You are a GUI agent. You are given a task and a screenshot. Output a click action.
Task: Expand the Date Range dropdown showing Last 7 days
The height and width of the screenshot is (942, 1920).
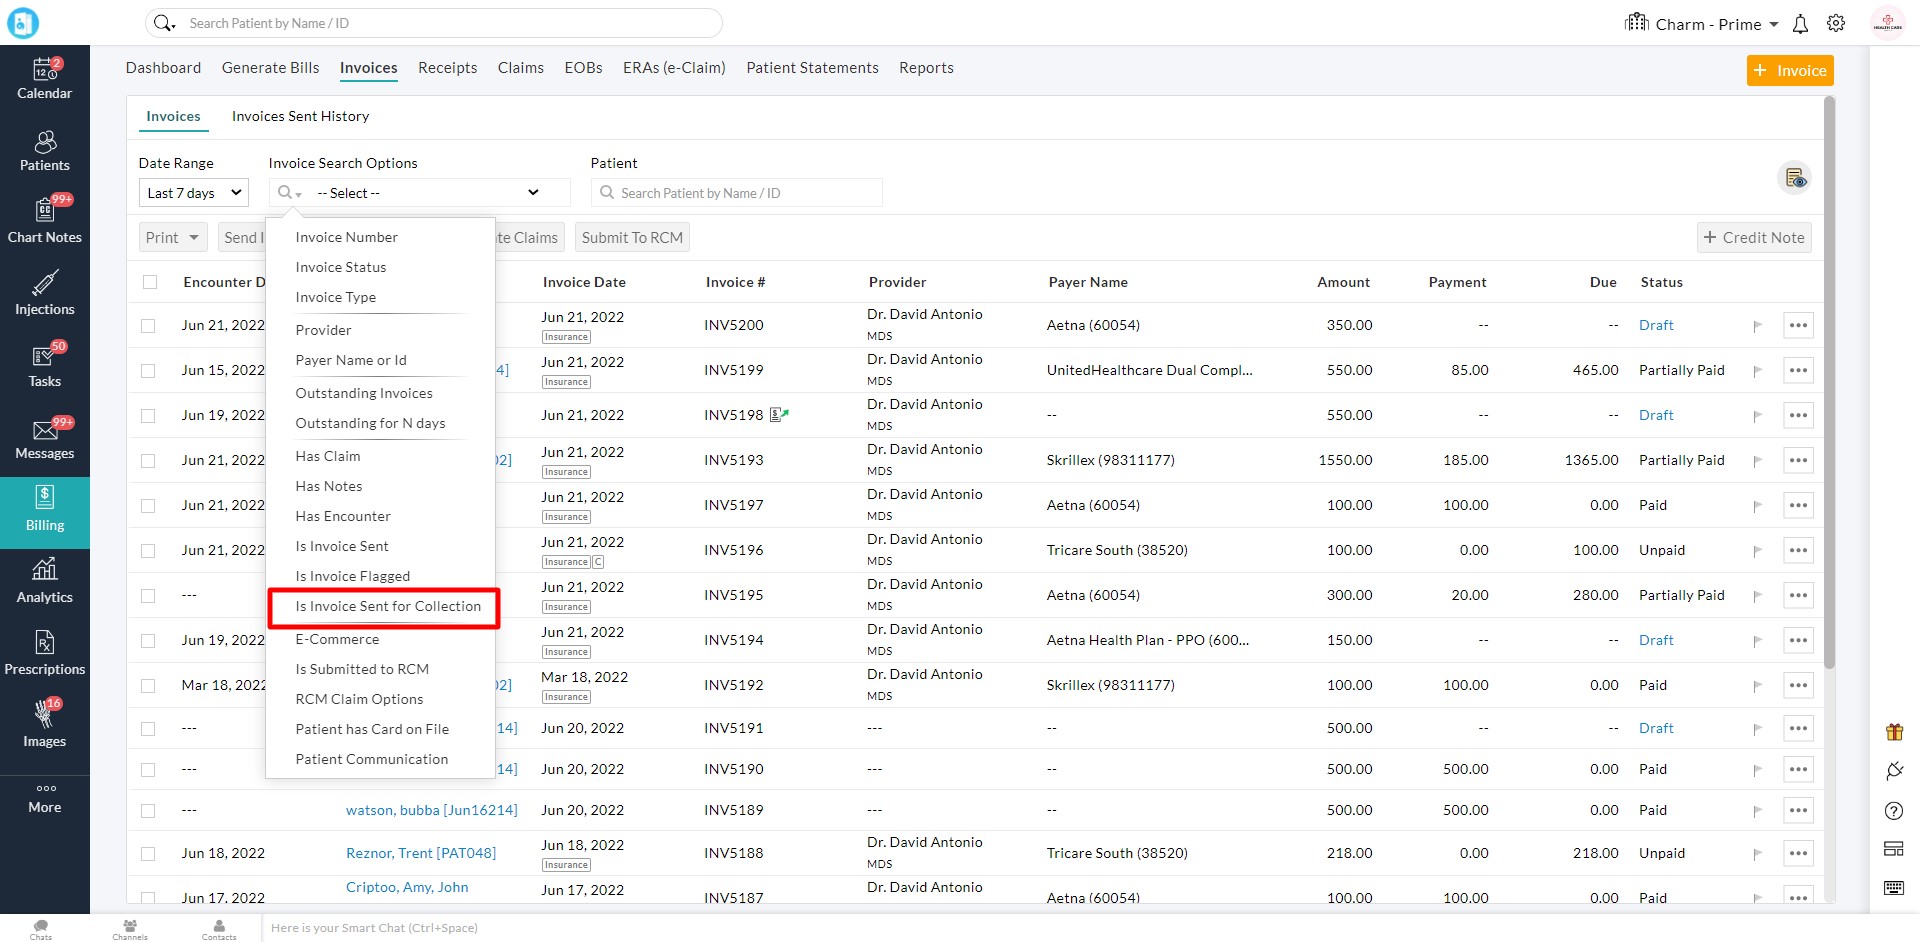click(193, 192)
